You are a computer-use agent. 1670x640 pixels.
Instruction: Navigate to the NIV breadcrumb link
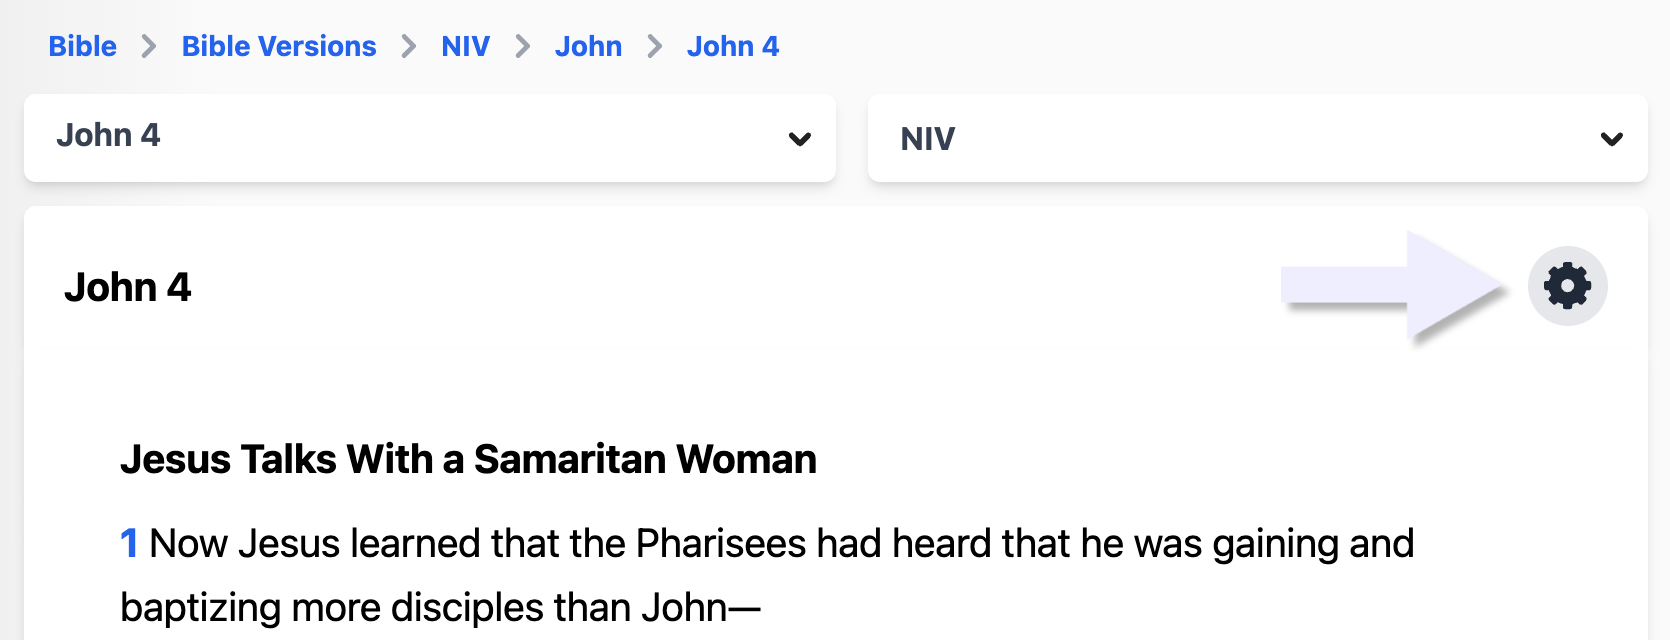(x=465, y=46)
